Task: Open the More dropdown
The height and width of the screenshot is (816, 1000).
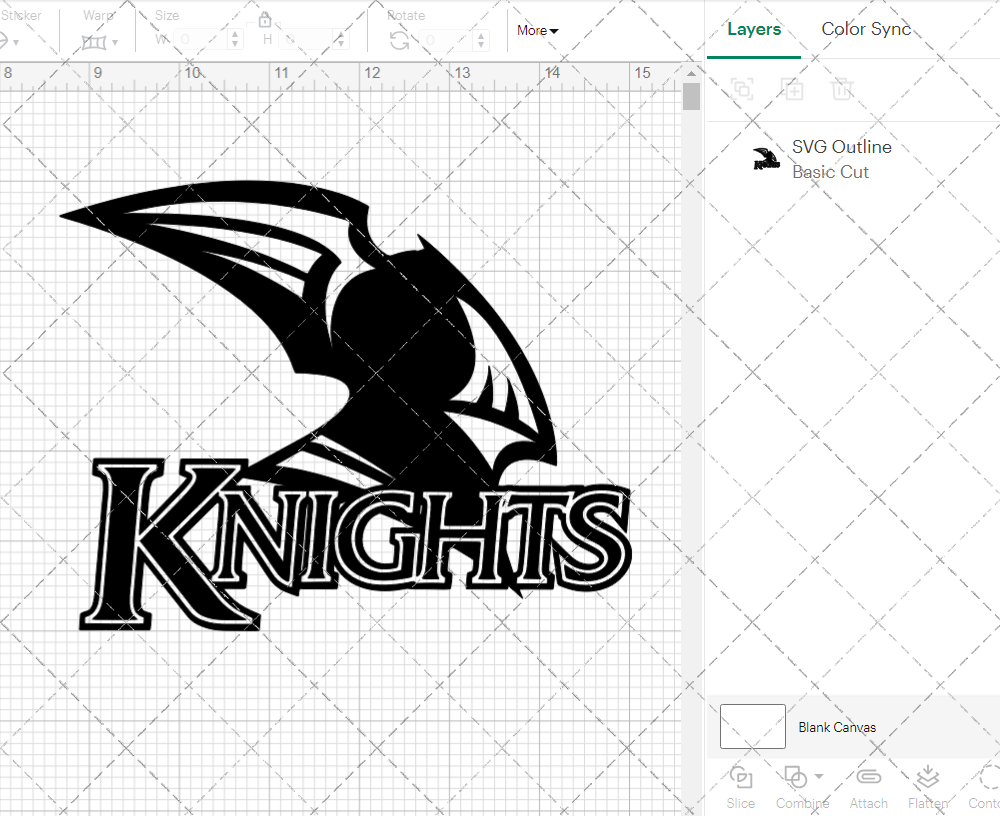Action: click(x=536, y=31)
